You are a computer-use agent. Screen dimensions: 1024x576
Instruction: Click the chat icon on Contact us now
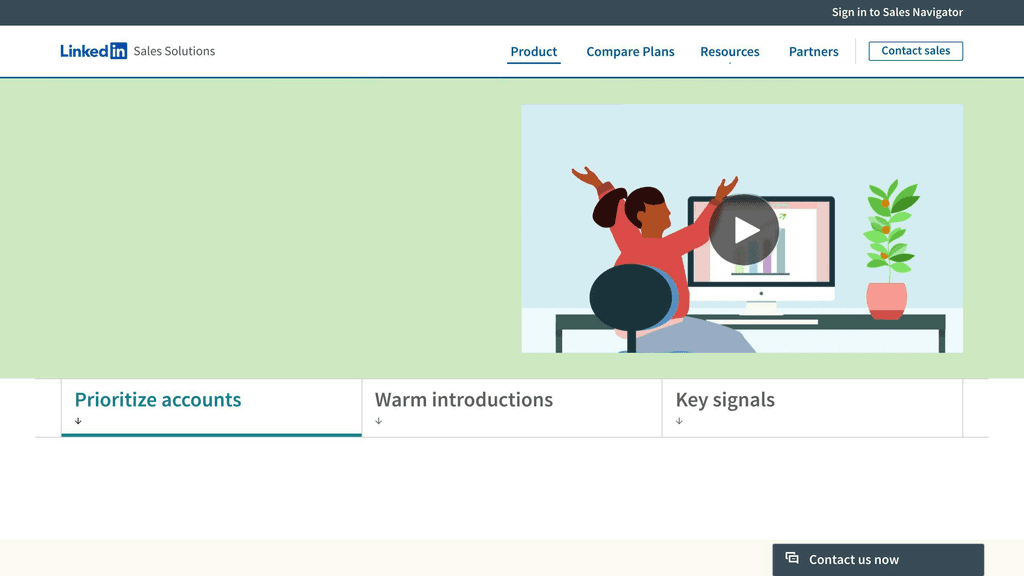click(x=791, y=559)
